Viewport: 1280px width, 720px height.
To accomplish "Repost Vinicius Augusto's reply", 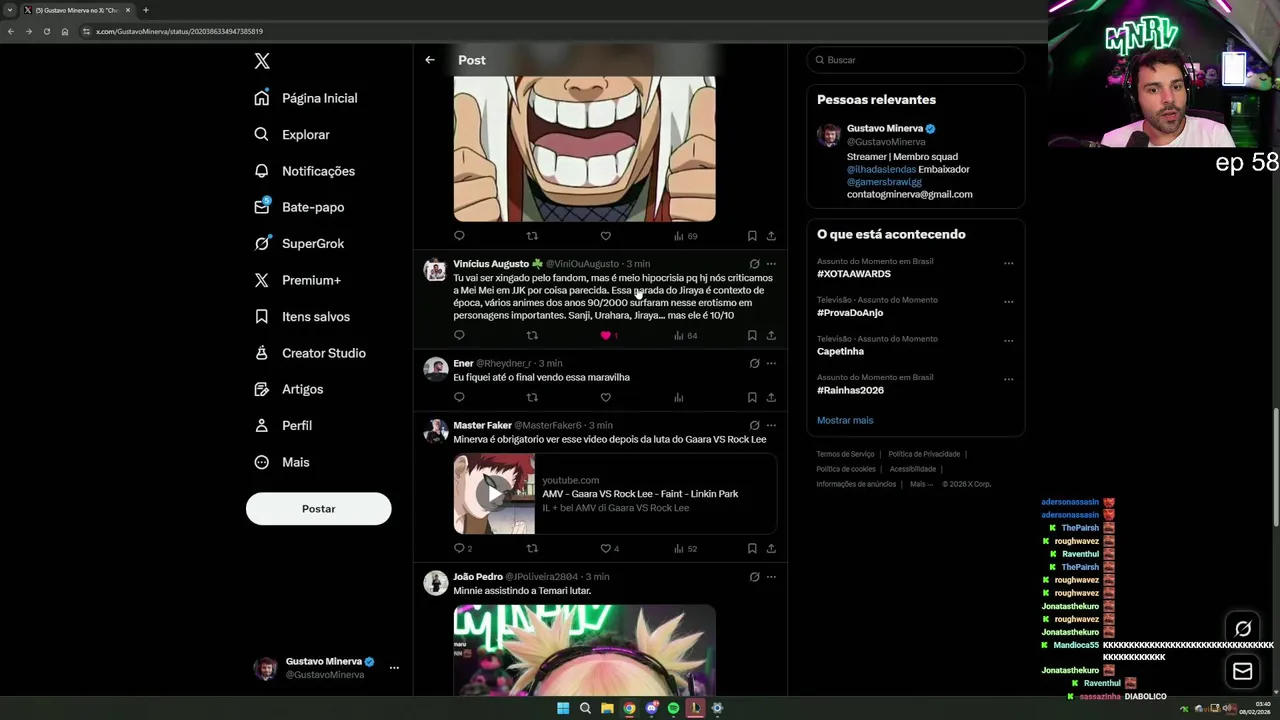I will (x=532, y=335).
